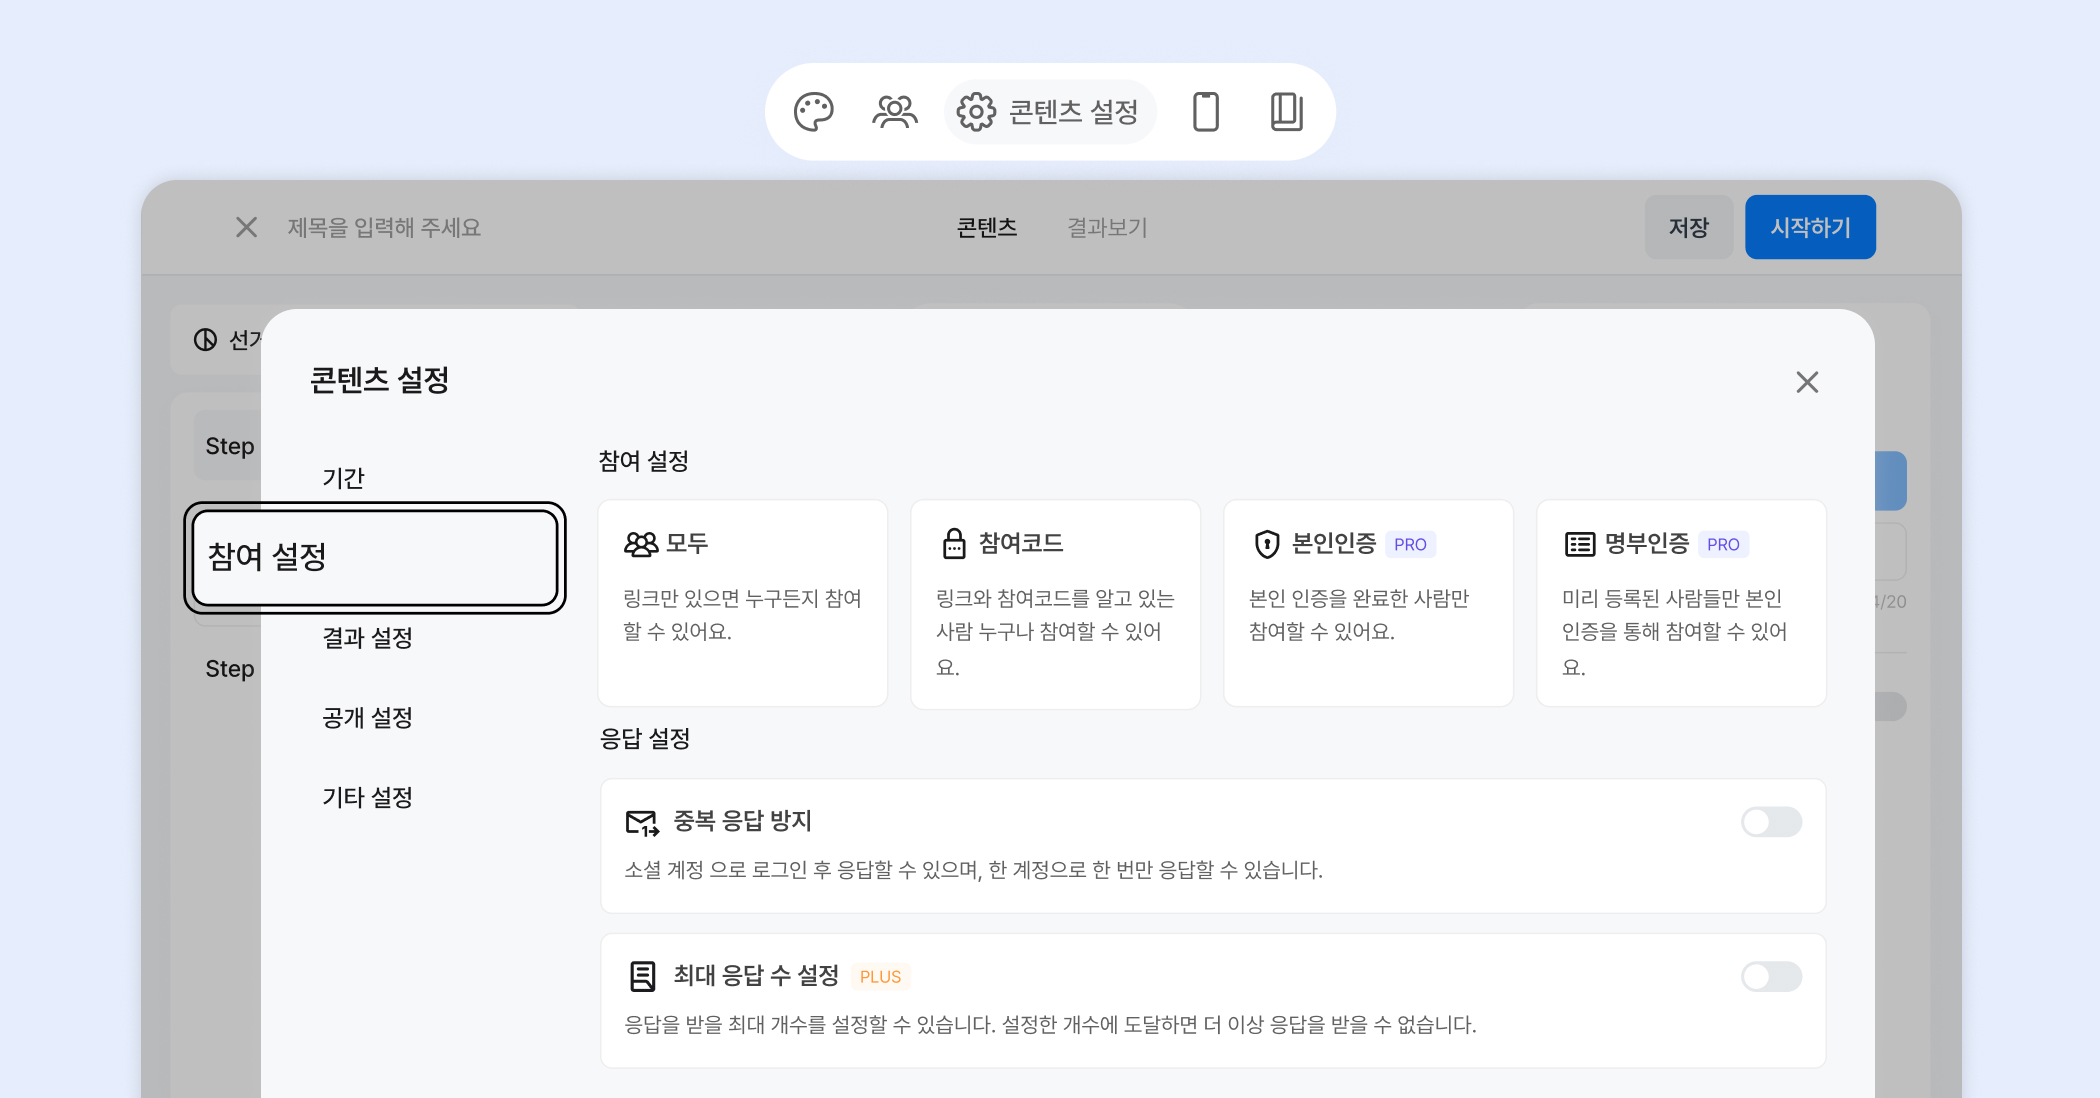Click the mobile phone preview icon
2100x1098 pixels.
tap(1206, 112)
